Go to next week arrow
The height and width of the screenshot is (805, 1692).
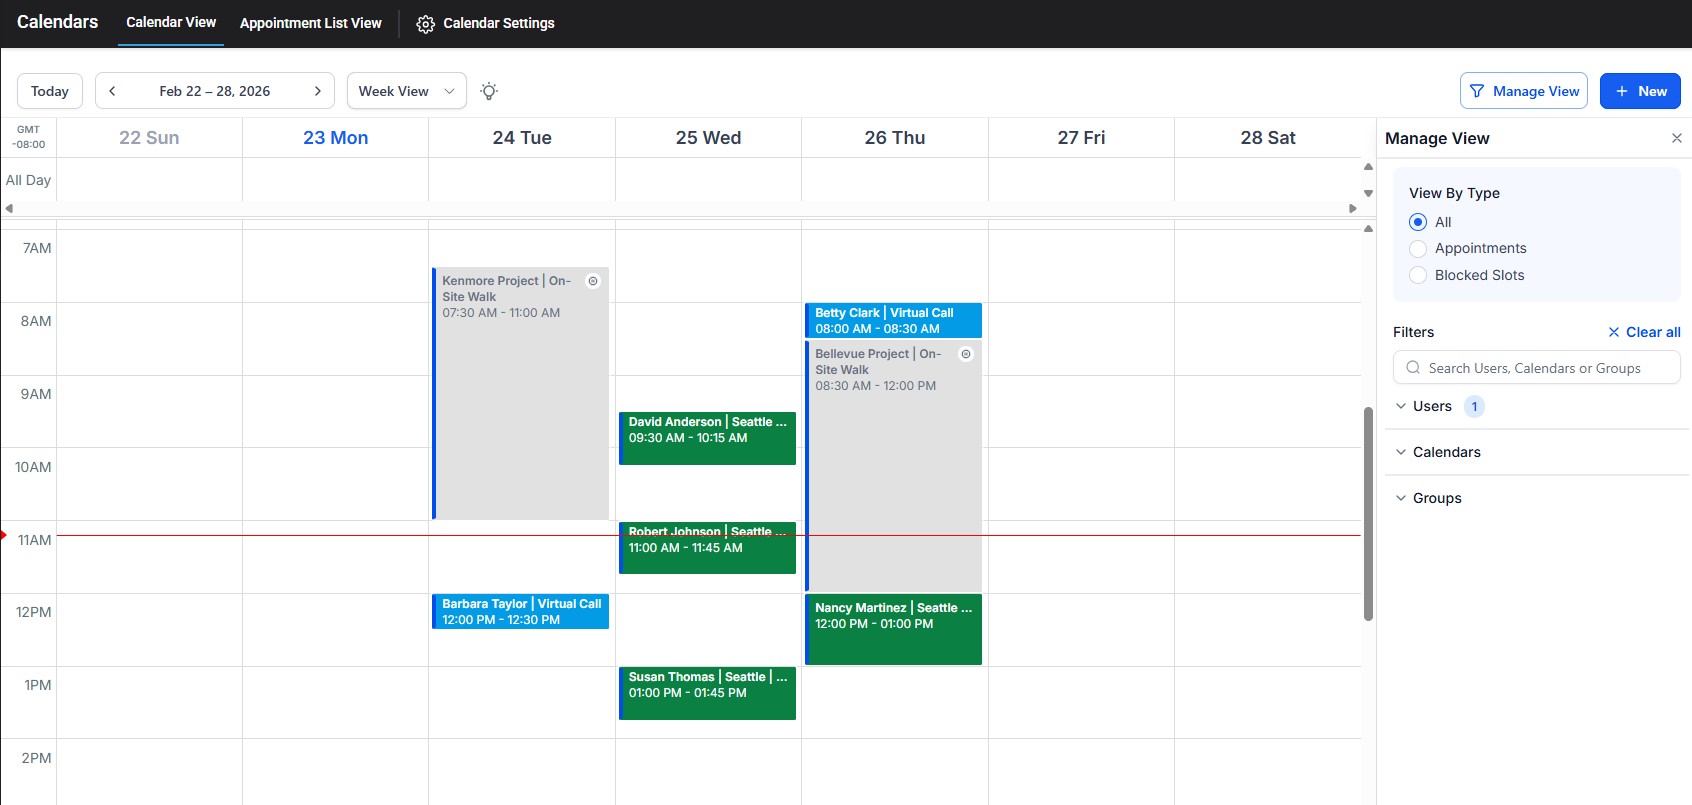coord(318,91)
